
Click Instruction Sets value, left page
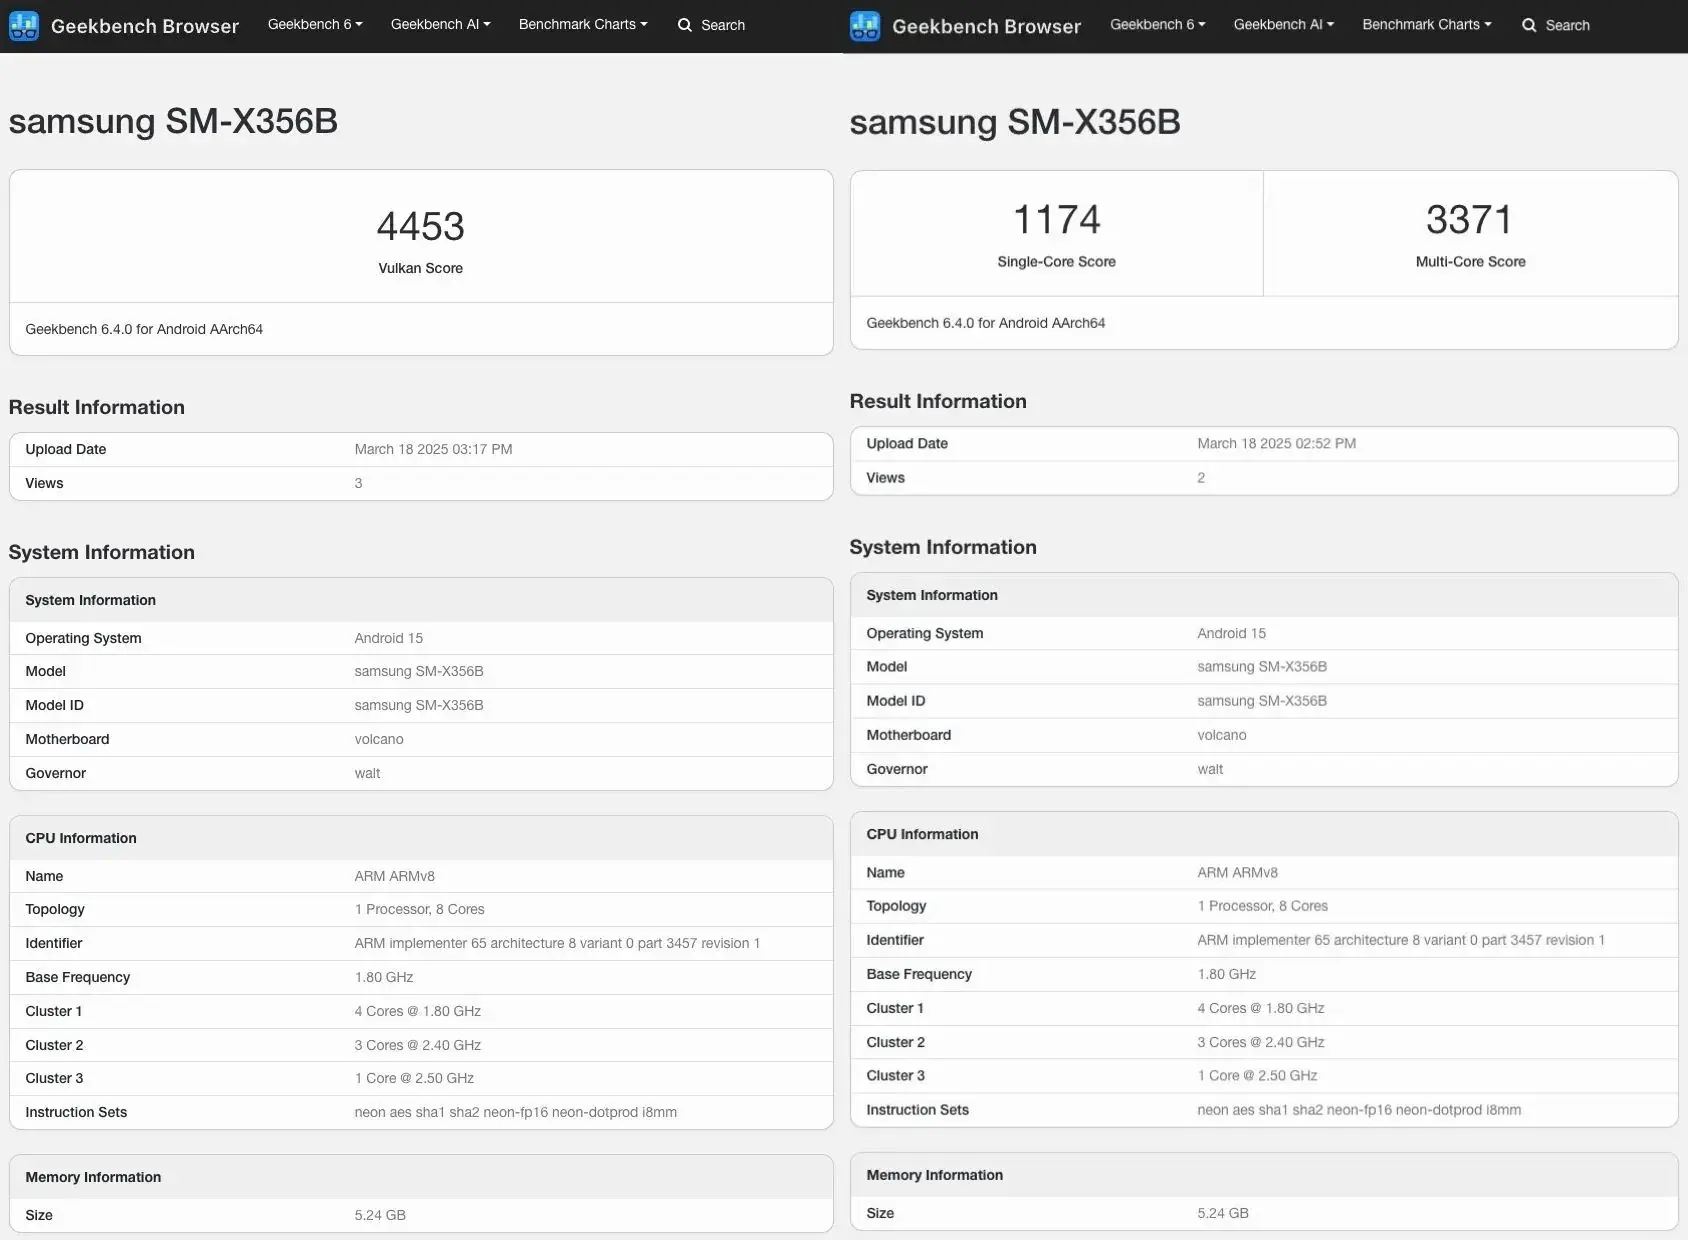(516, 1113)
